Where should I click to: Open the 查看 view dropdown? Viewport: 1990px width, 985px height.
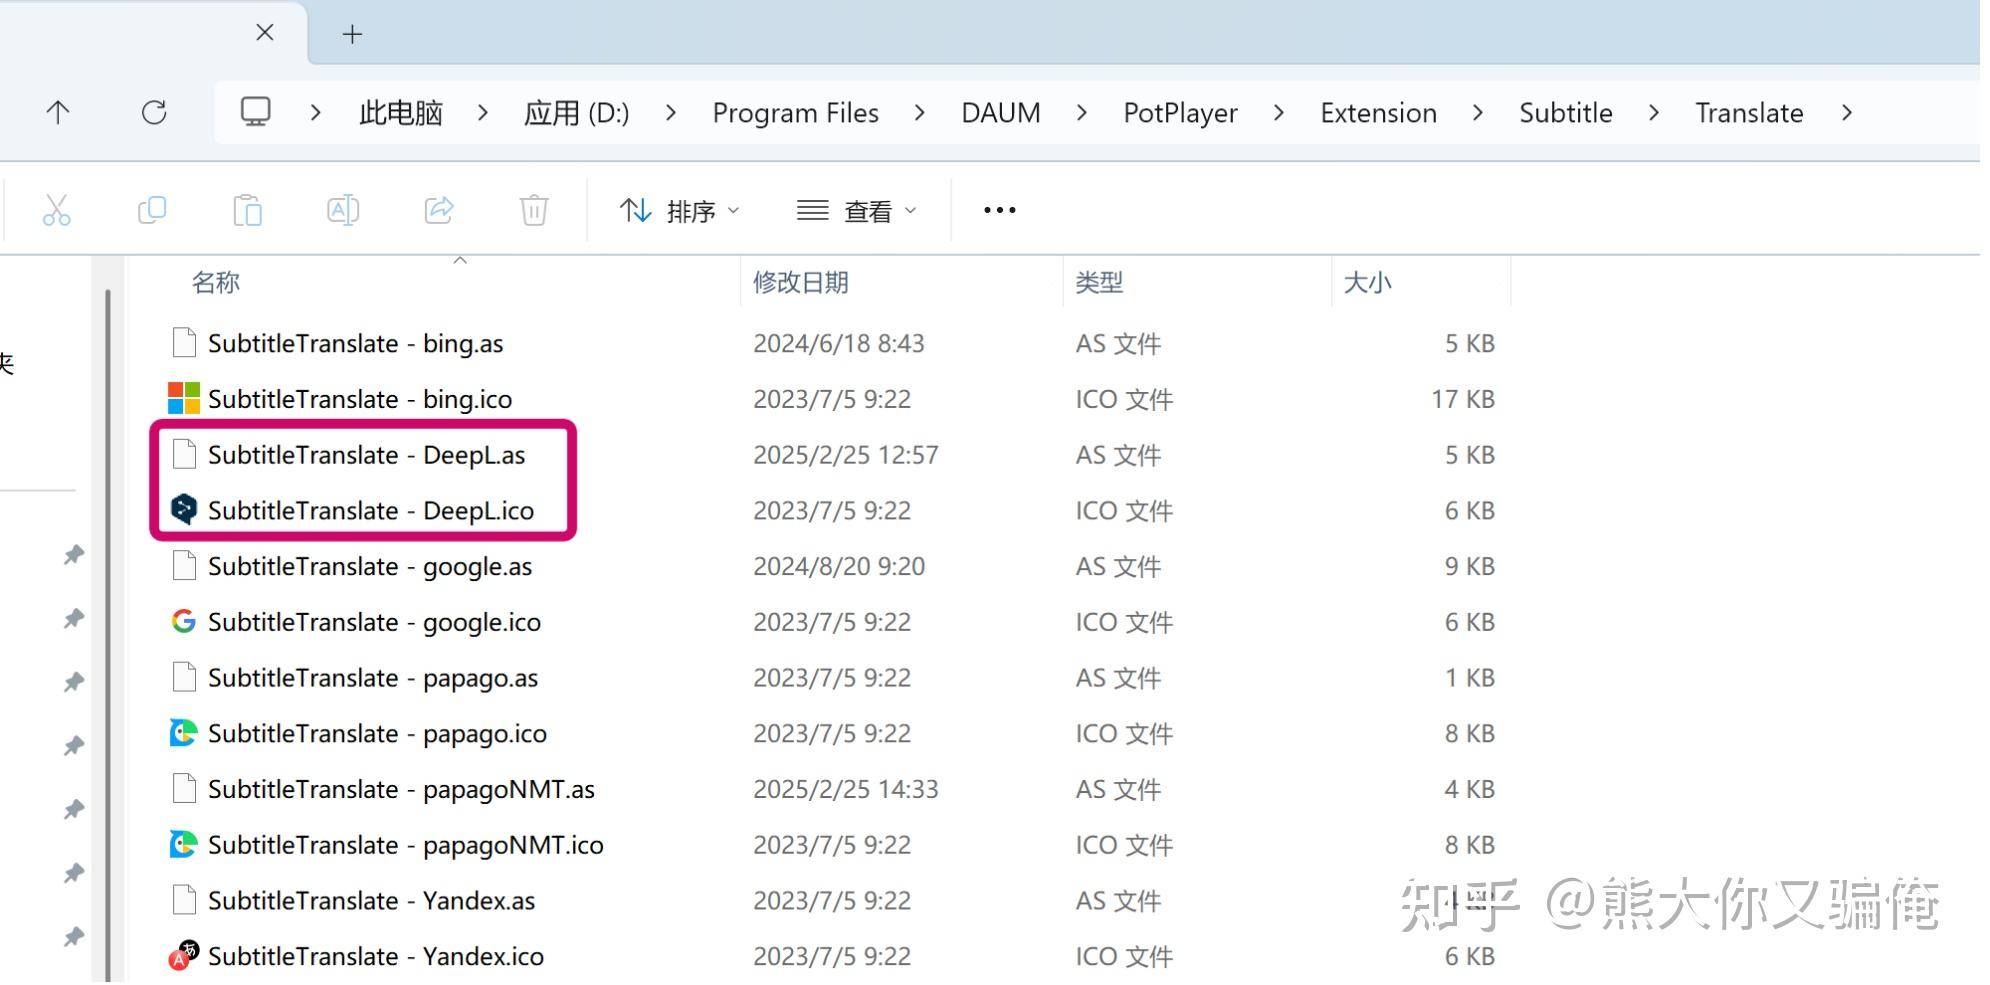pos(857,211)
